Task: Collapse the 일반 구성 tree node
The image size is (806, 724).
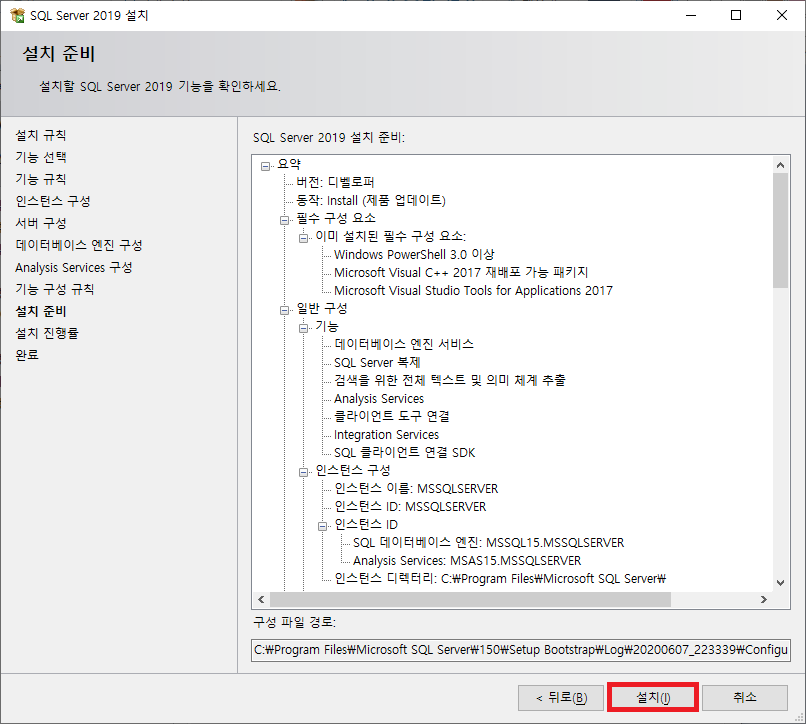Action: 284,310
